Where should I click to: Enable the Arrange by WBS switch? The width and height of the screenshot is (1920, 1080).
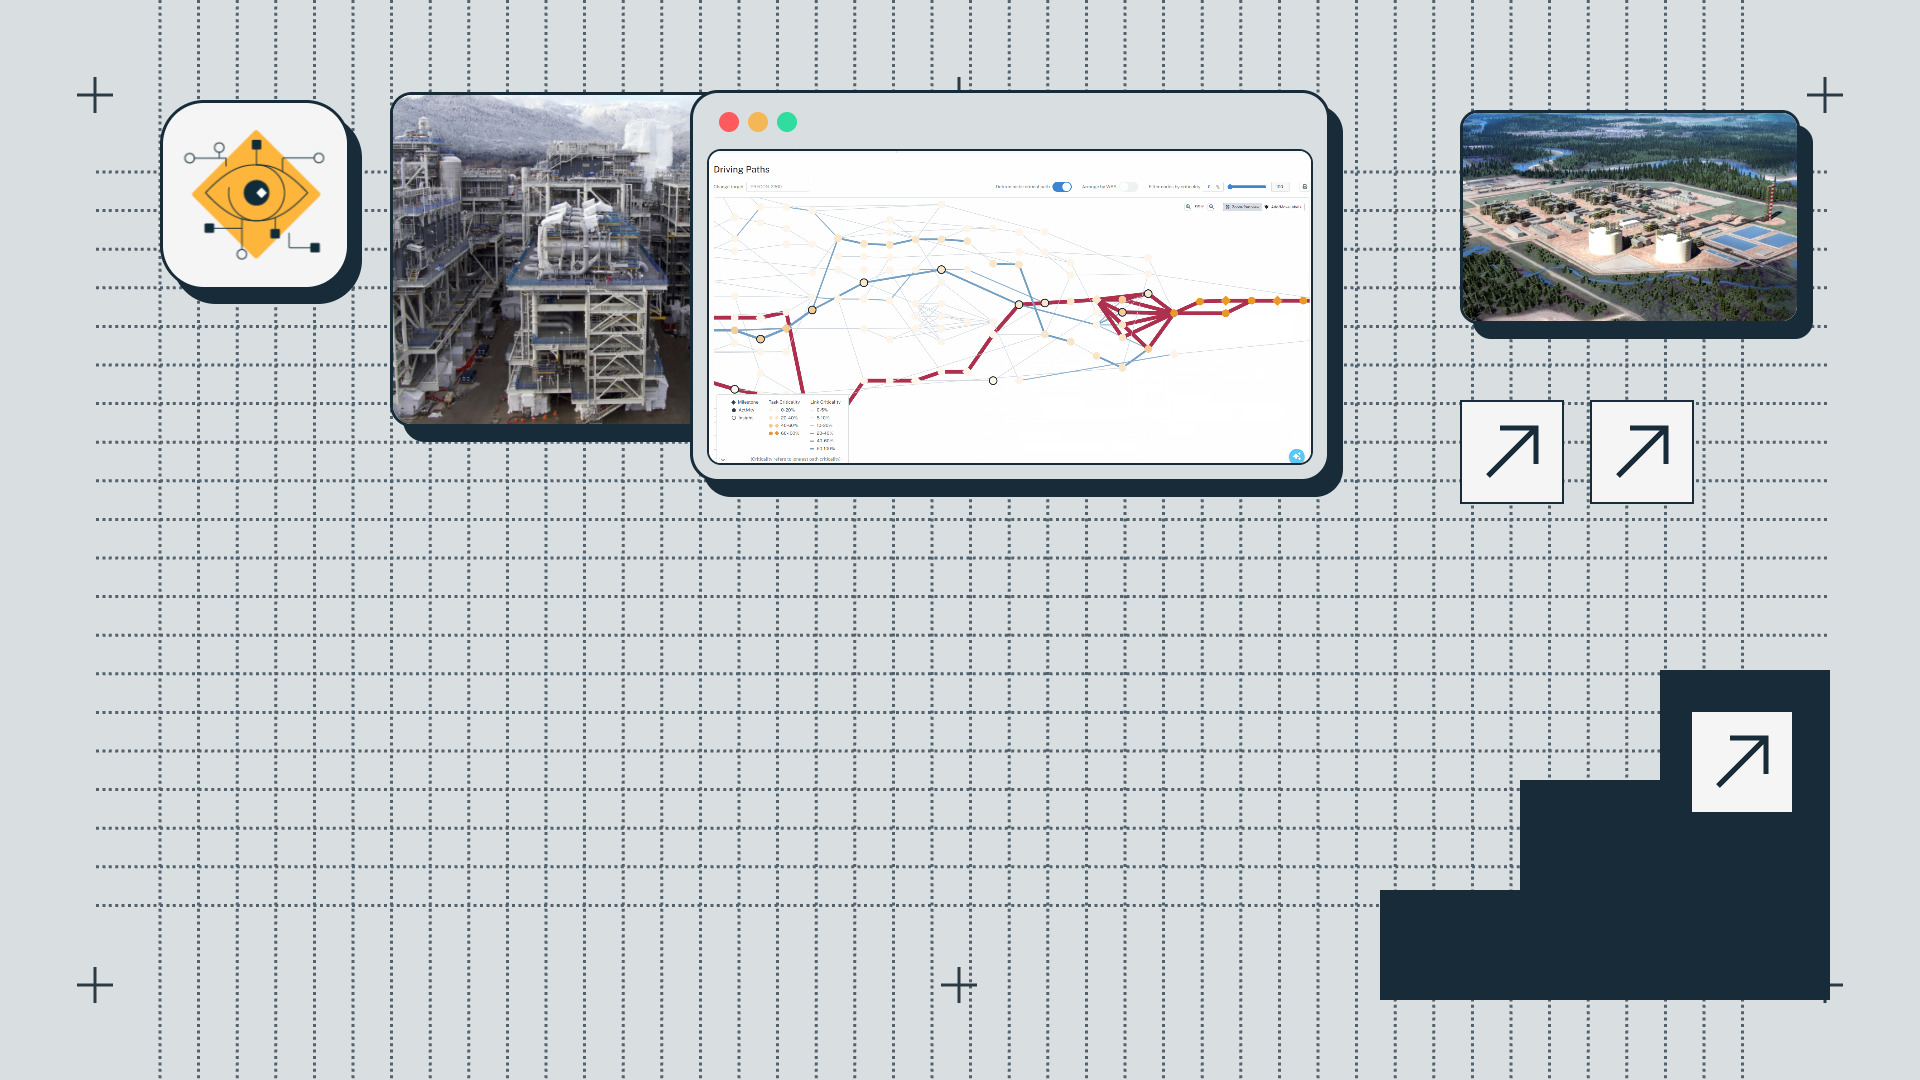point(1129,186)
